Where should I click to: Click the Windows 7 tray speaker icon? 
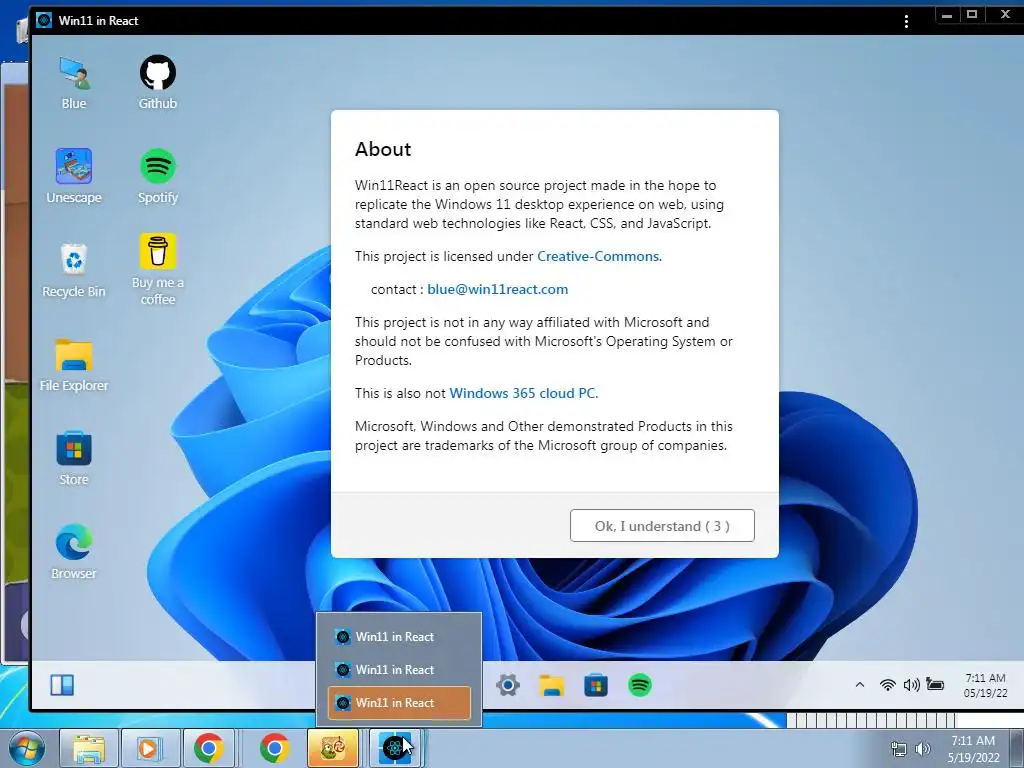[x=923, y=749]
